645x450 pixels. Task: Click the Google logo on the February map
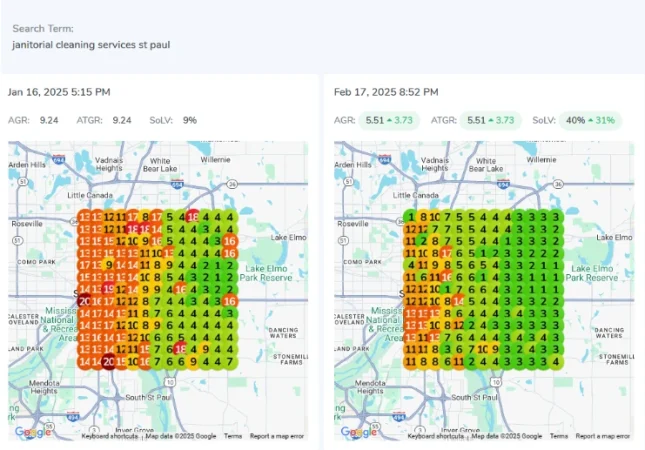click(x=360, y=432)
